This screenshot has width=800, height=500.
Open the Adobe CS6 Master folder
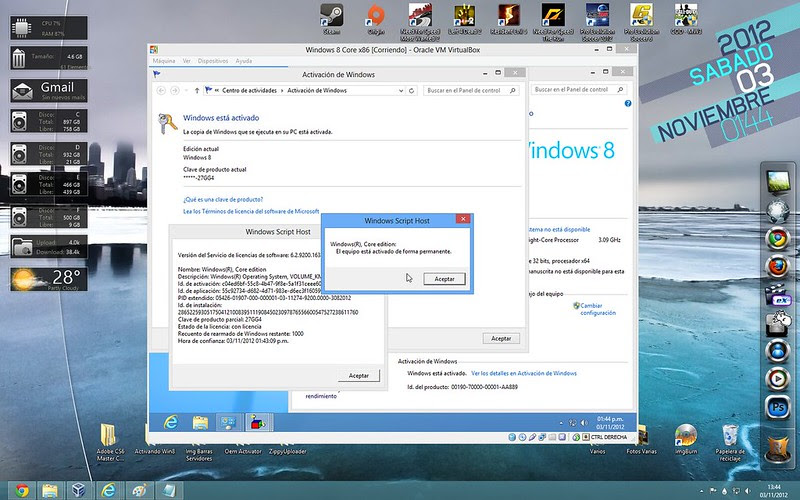pyautogui.click(x=110, y=443)
